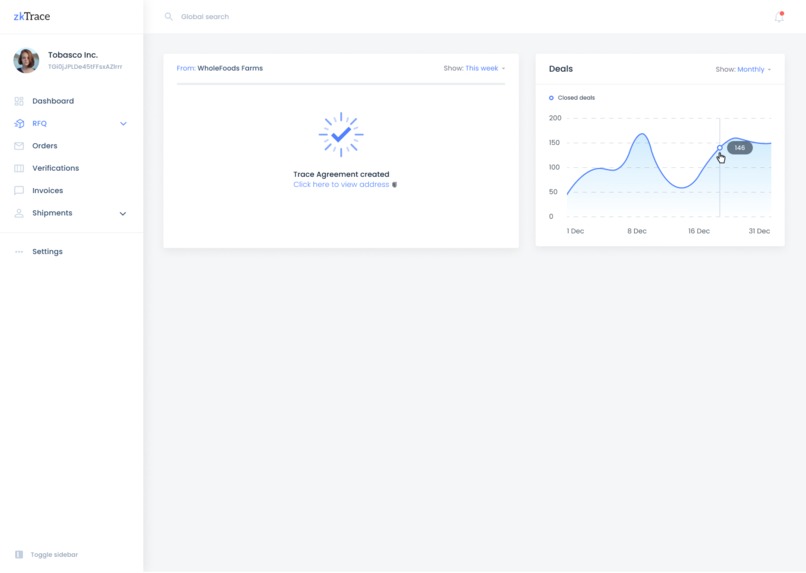Image resolution: width=806 pixels, height=573 pixels.
Task: Open Shipments menu item
Action: click(52, 213)
